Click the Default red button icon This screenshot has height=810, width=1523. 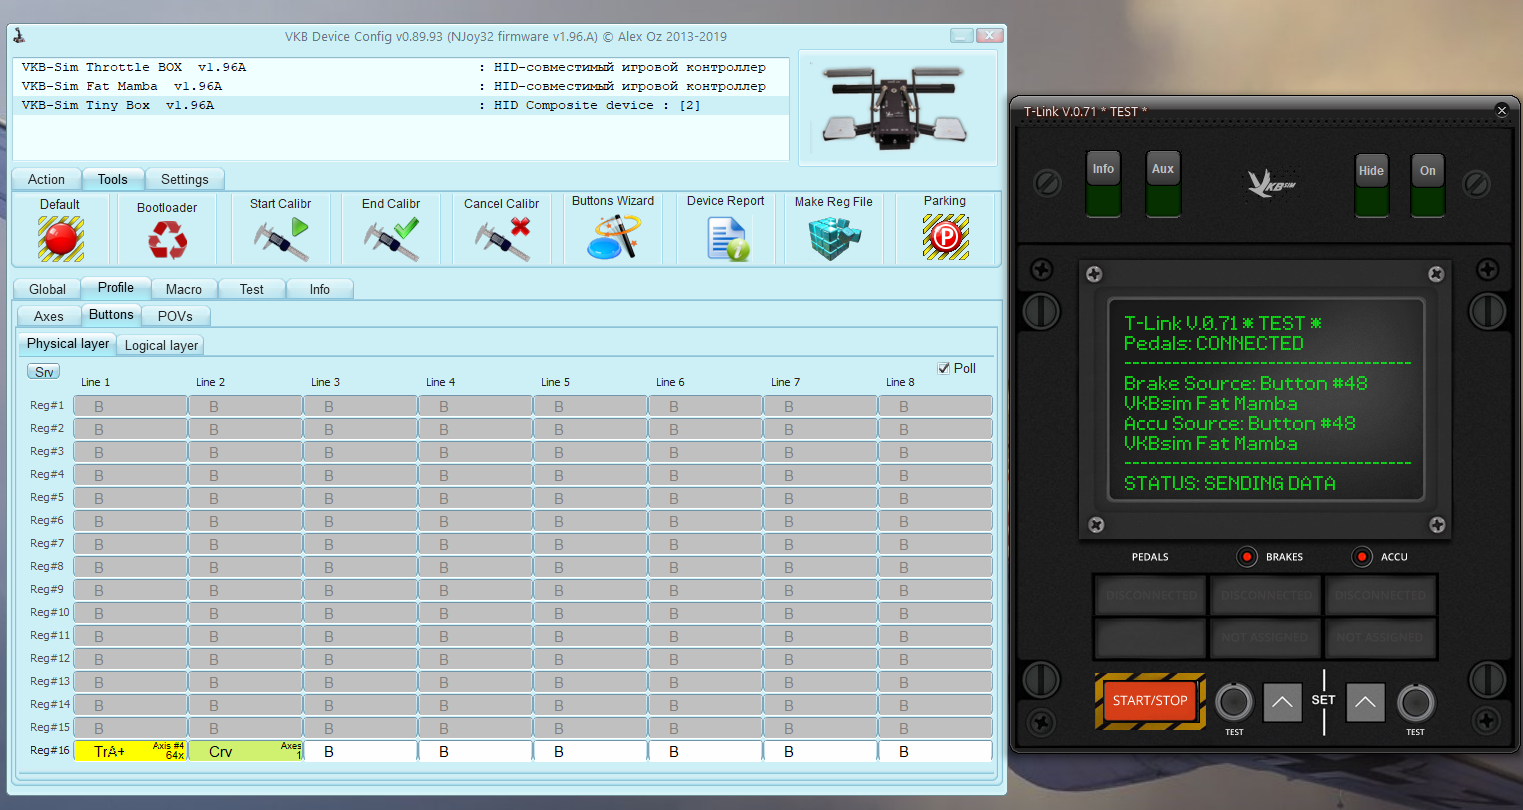(x=61, y=239)
